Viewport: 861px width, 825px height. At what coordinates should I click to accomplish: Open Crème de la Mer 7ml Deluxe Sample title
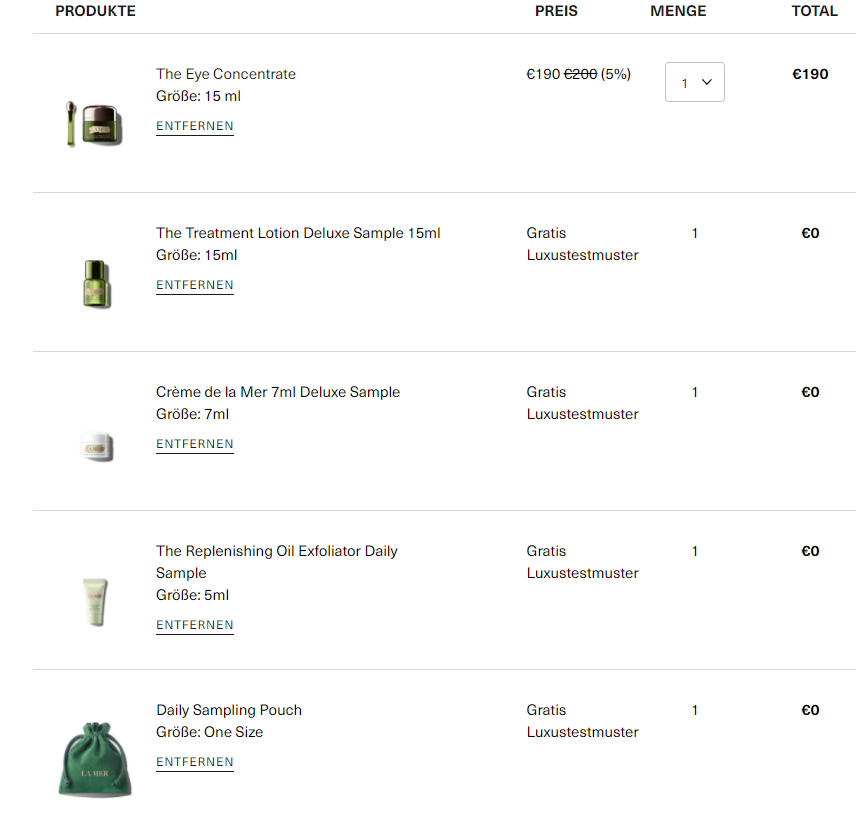278,392
